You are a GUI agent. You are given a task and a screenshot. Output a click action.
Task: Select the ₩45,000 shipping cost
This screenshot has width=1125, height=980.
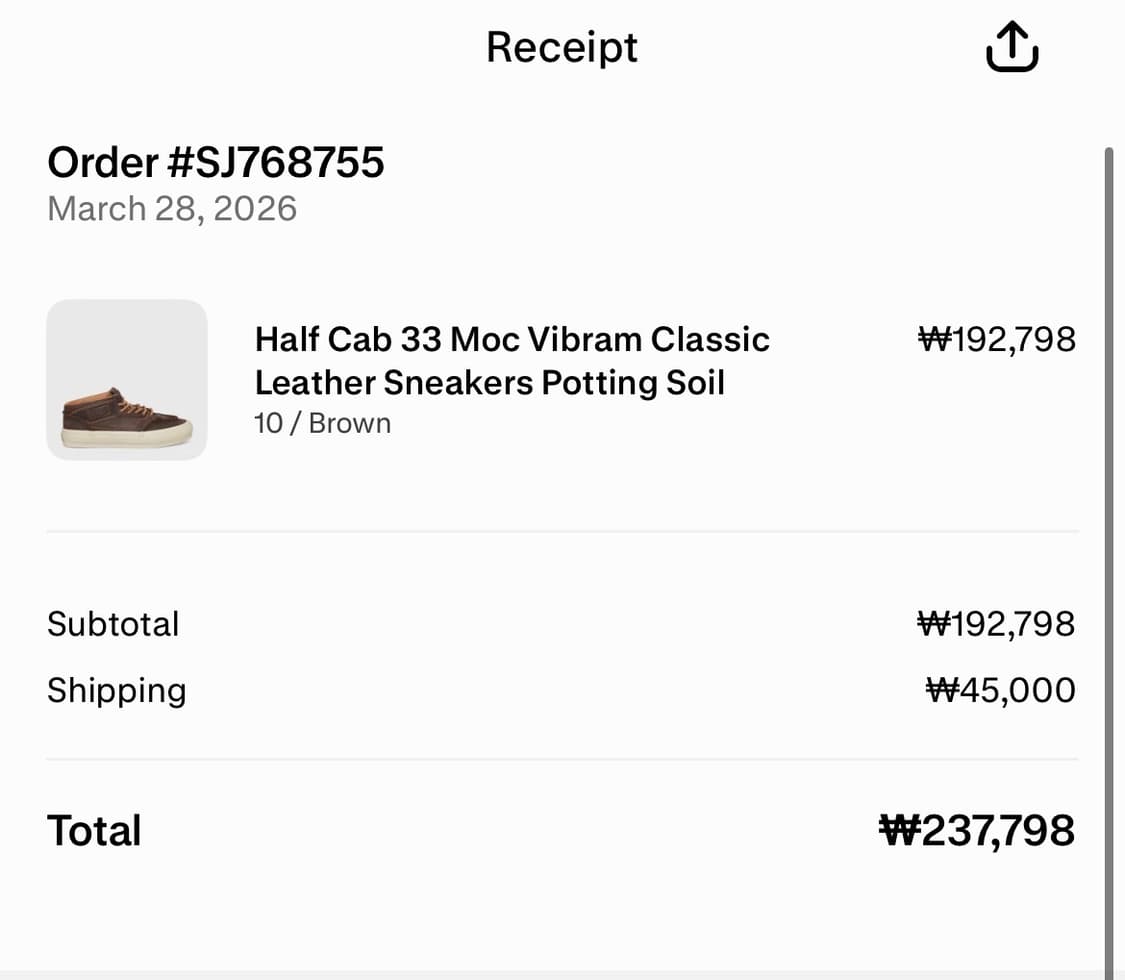pyautogui.click(x=1001, y=690)
